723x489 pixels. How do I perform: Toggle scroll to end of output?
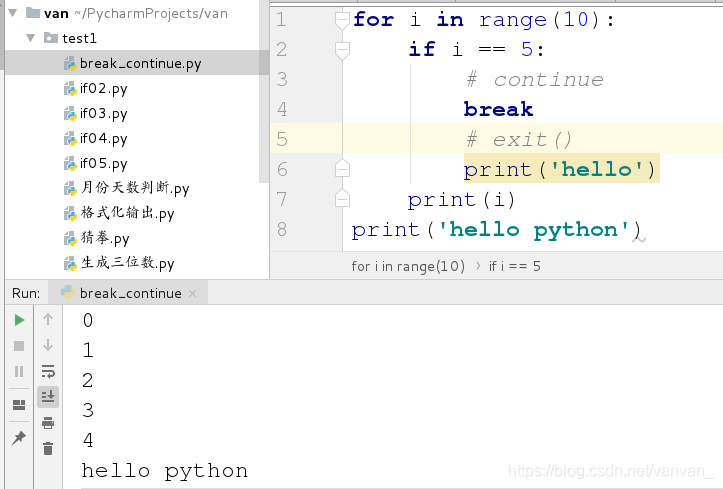(48, 396)
